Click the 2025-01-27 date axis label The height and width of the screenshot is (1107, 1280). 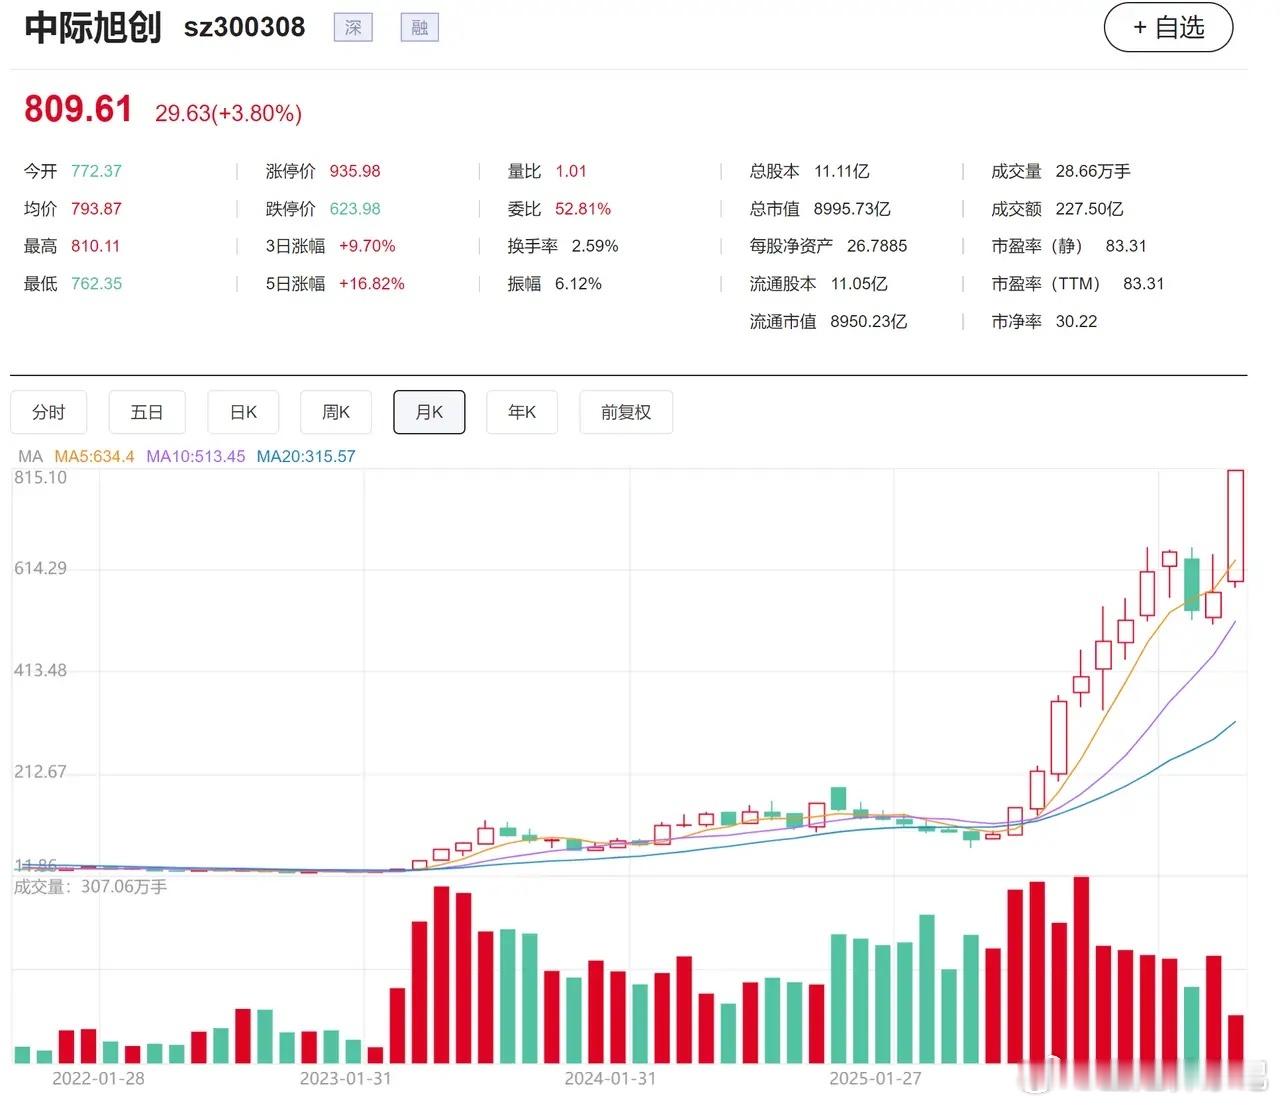(875, 1079)
